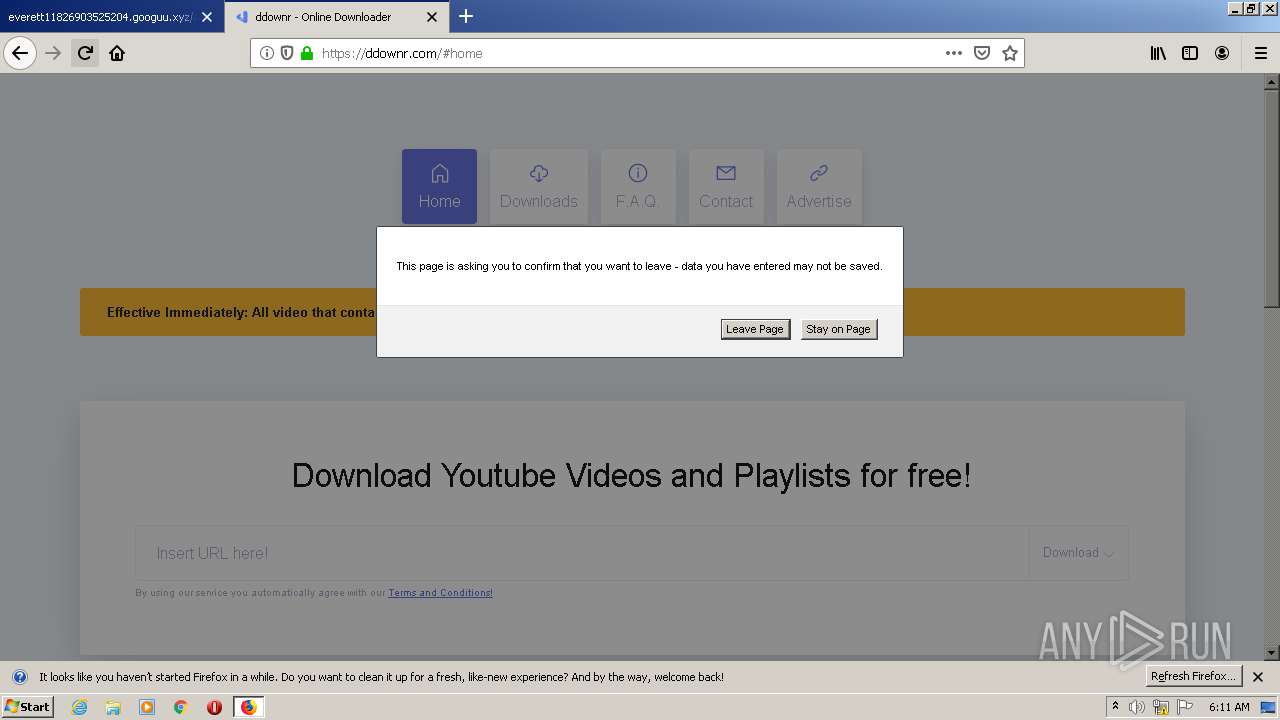The width and height of the screenshot is (1280, 720).
Task: Choose Stay on Page button
Action: (838, 329)
